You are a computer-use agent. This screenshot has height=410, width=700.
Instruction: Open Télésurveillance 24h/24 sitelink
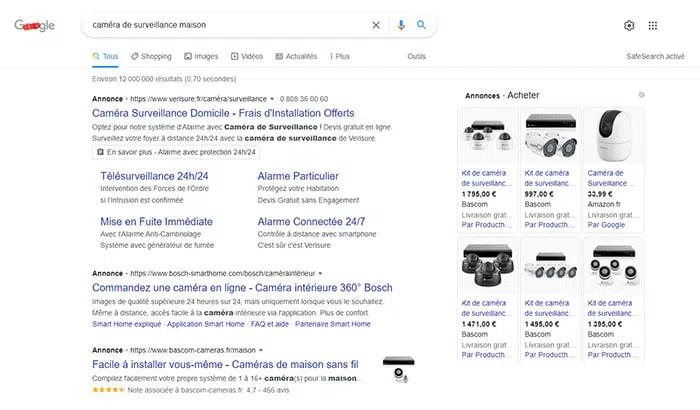point(154,176)
